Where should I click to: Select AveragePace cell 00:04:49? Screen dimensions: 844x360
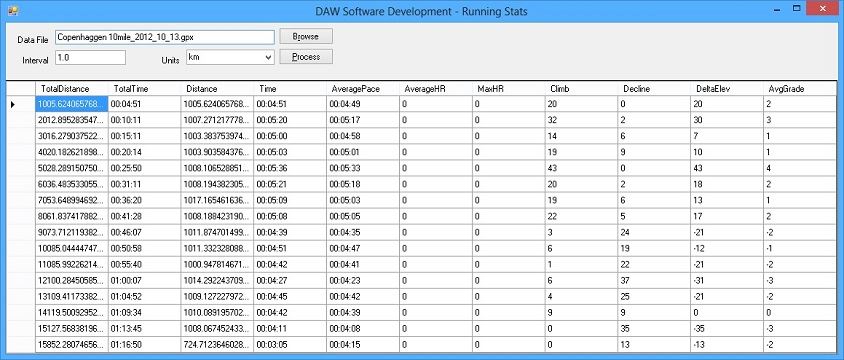[x=363, y=104]
